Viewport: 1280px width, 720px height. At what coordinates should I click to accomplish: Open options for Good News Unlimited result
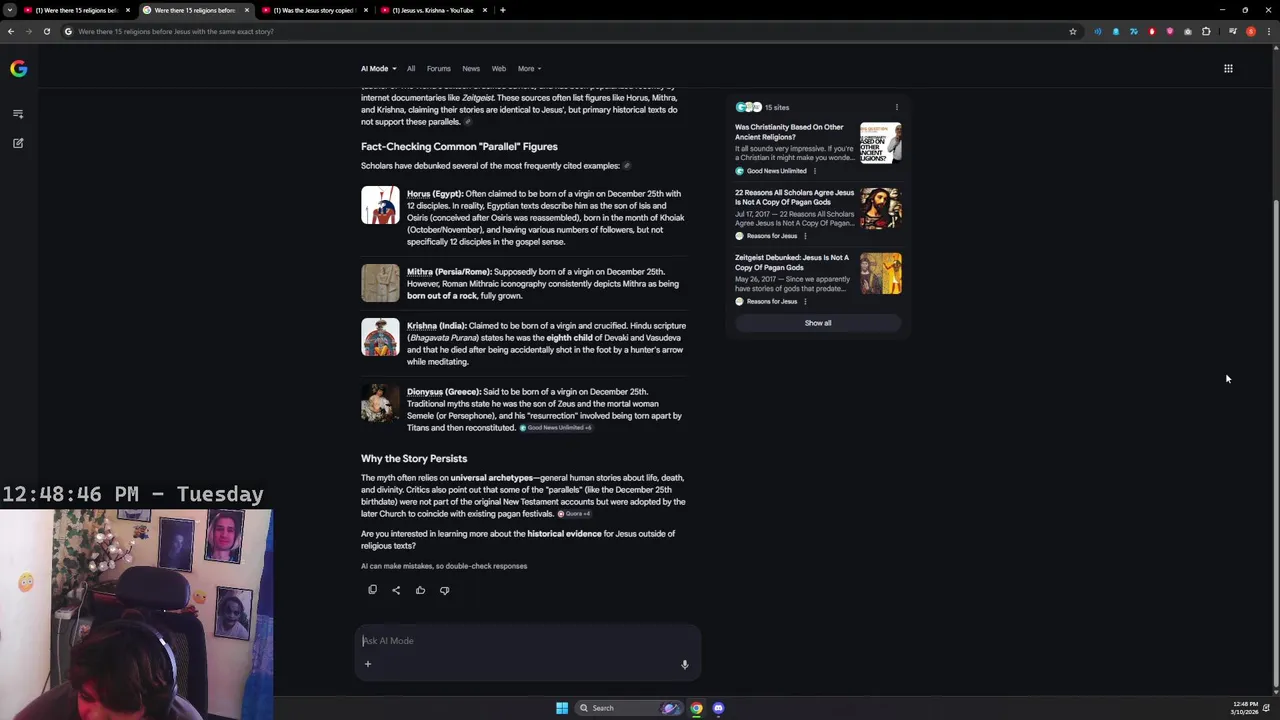coord(814,171)
